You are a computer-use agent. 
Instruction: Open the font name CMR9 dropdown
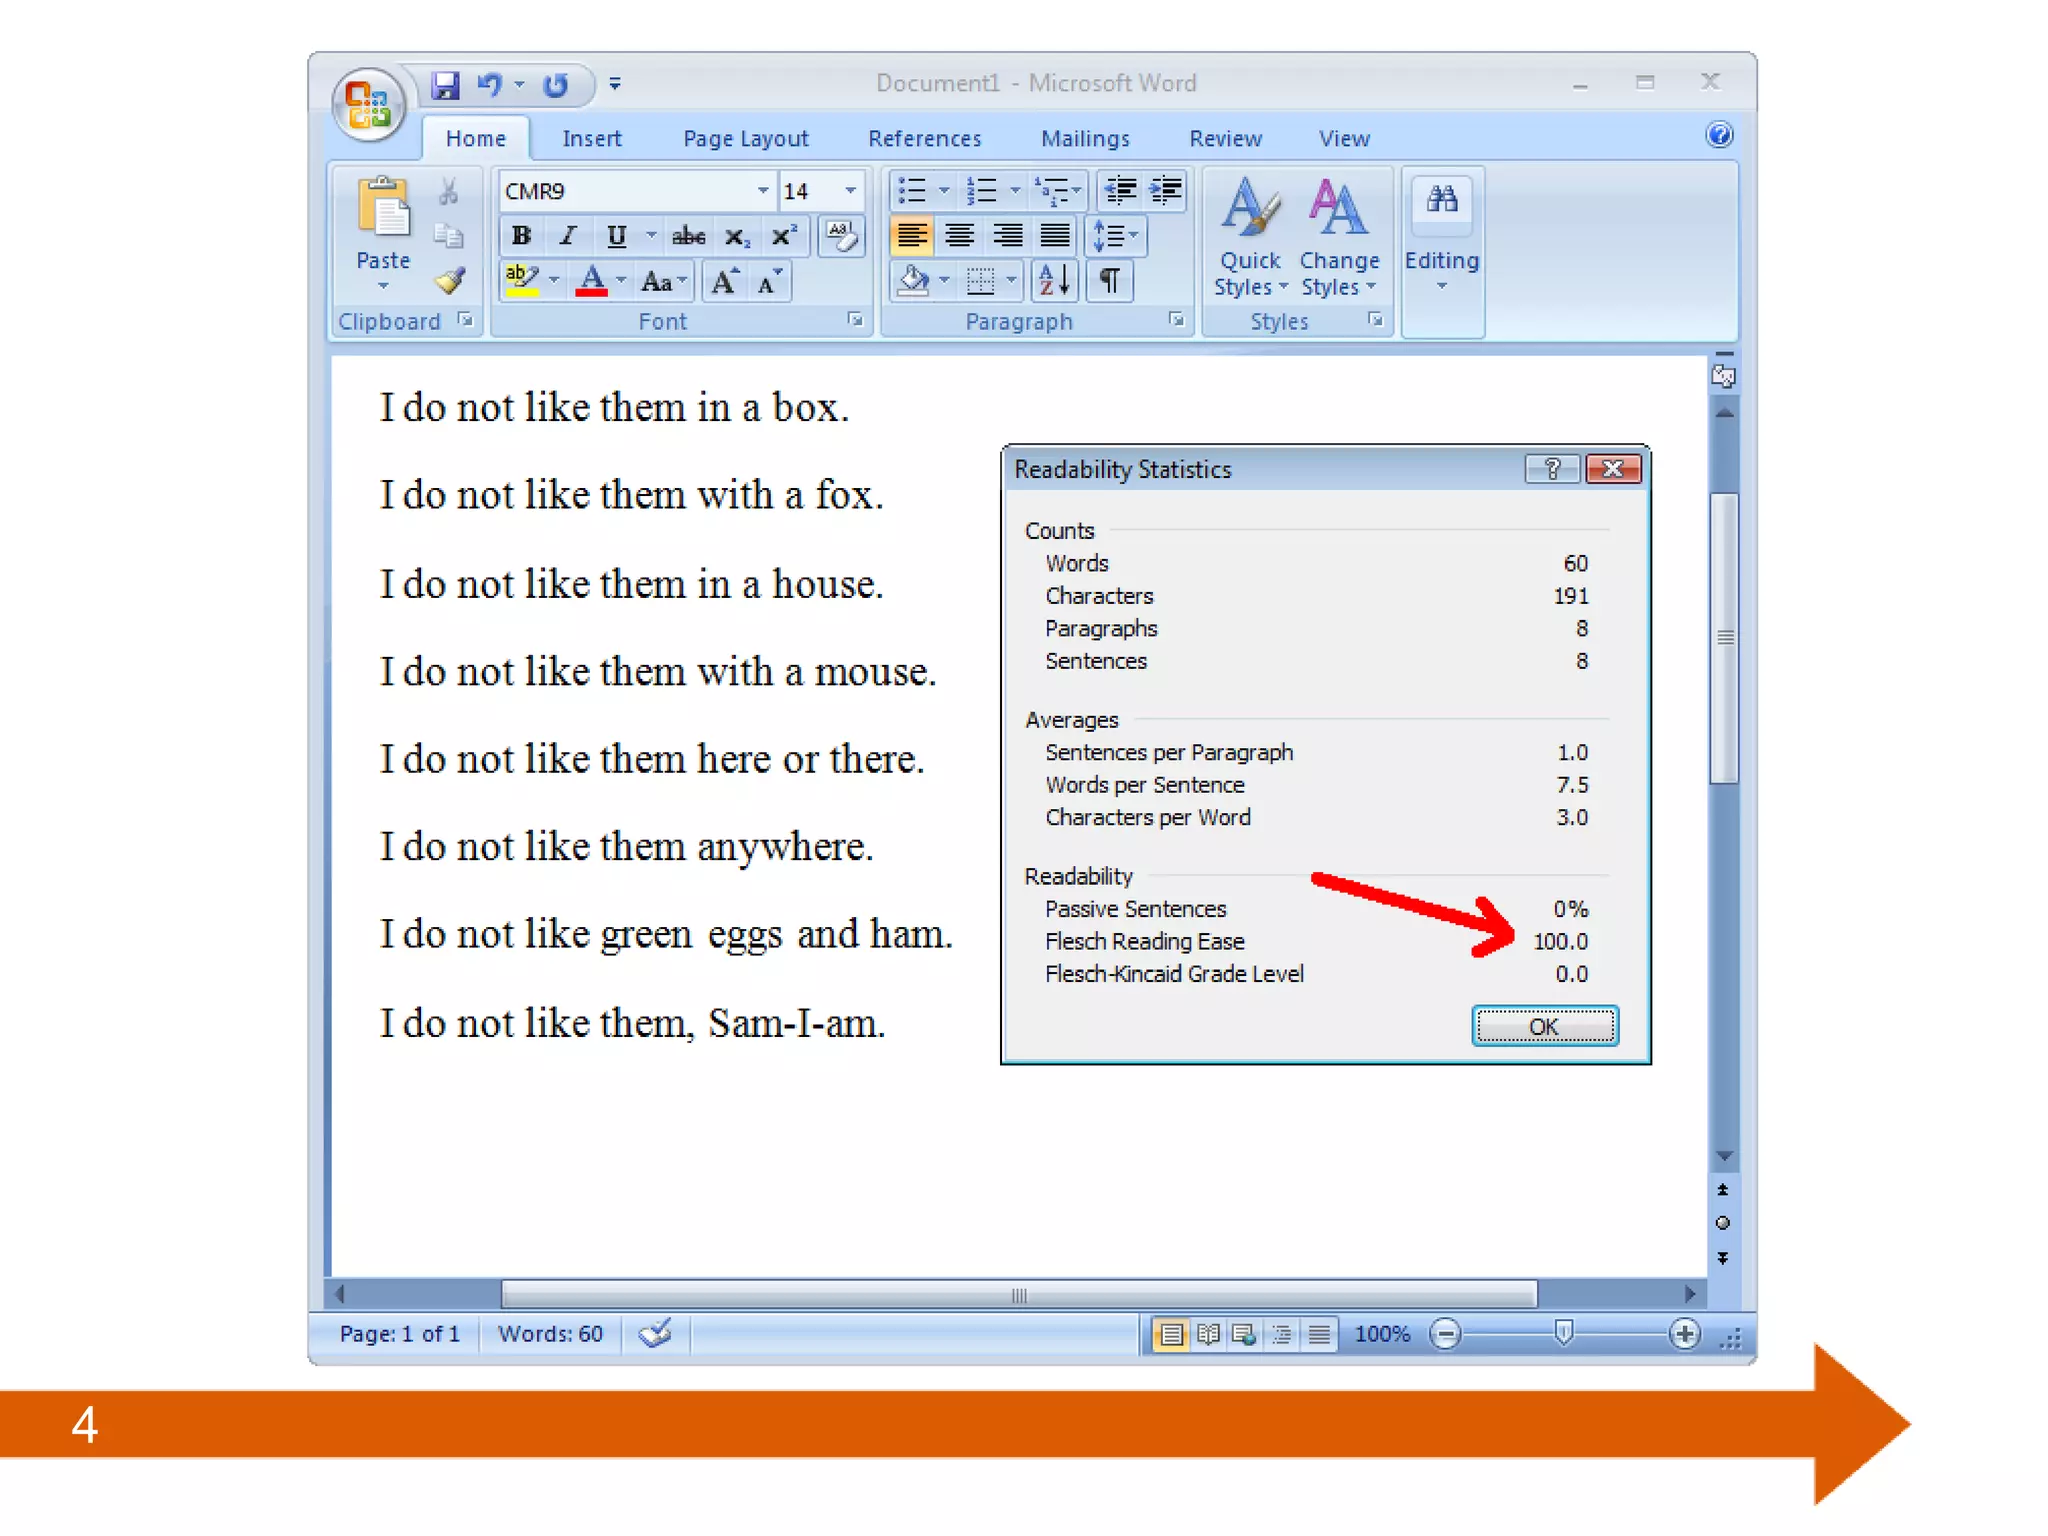pyautogui.click(x=762, y=191)
